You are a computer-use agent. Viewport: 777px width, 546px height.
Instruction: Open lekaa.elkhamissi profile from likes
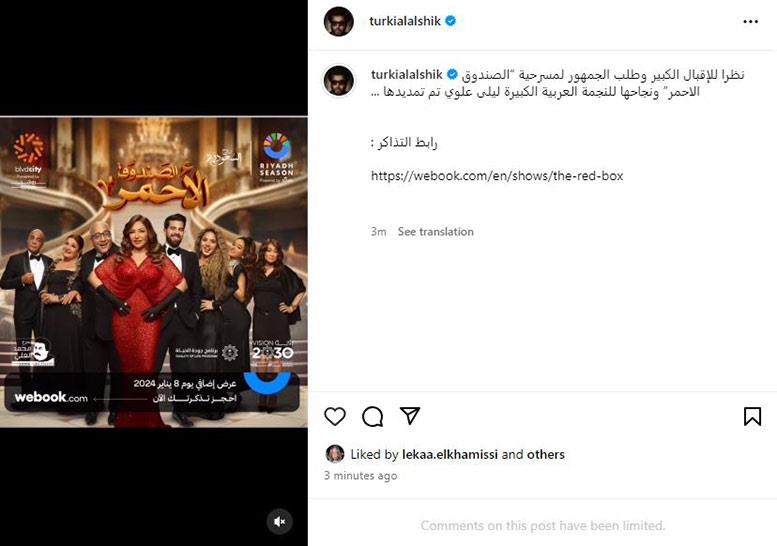(x=449, y=454)
